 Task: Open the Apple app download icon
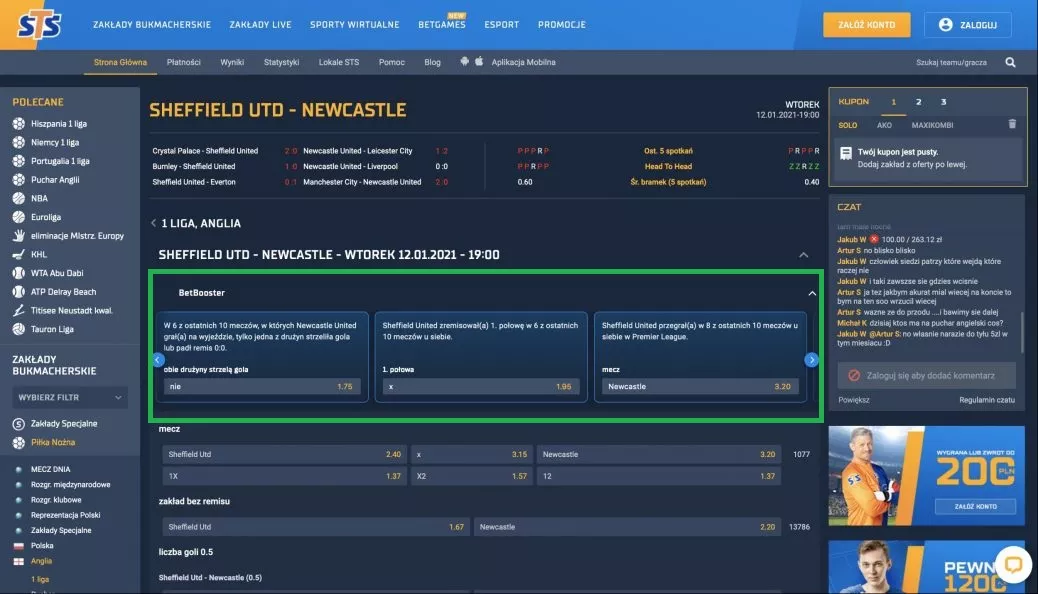click(x=479, y=62)
